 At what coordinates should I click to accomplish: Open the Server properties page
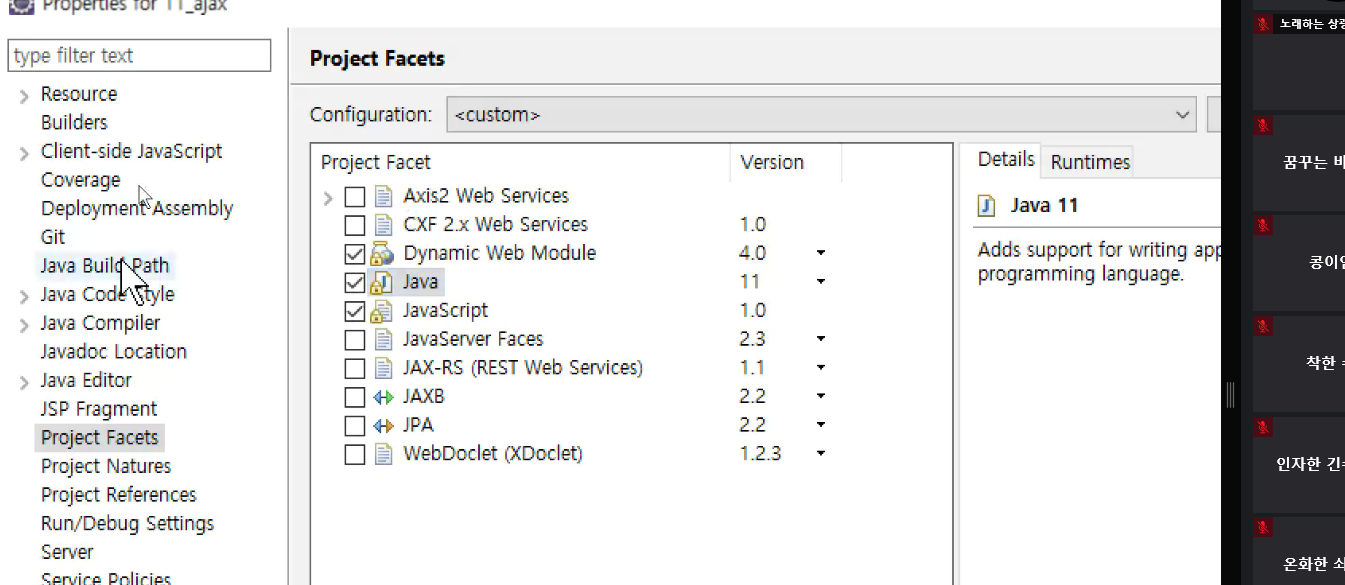(x=67, y=552)
